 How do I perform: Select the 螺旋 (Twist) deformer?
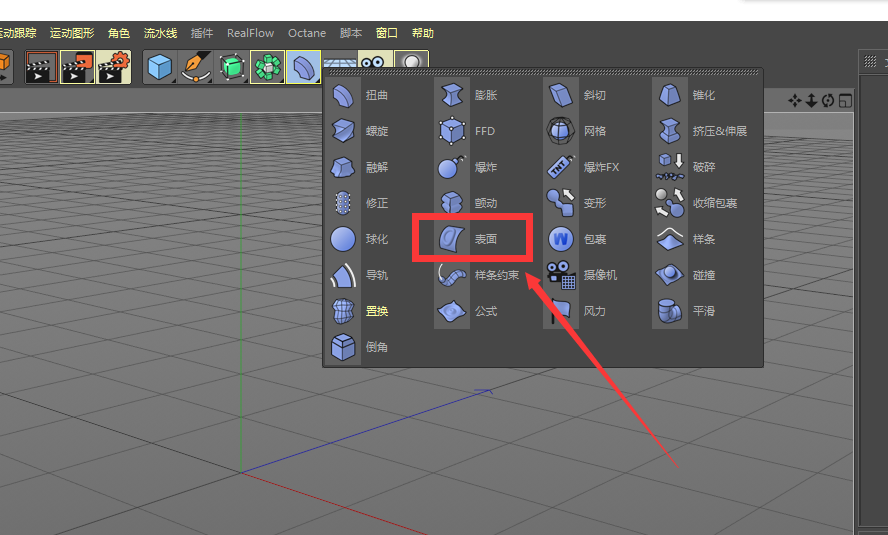359,131
